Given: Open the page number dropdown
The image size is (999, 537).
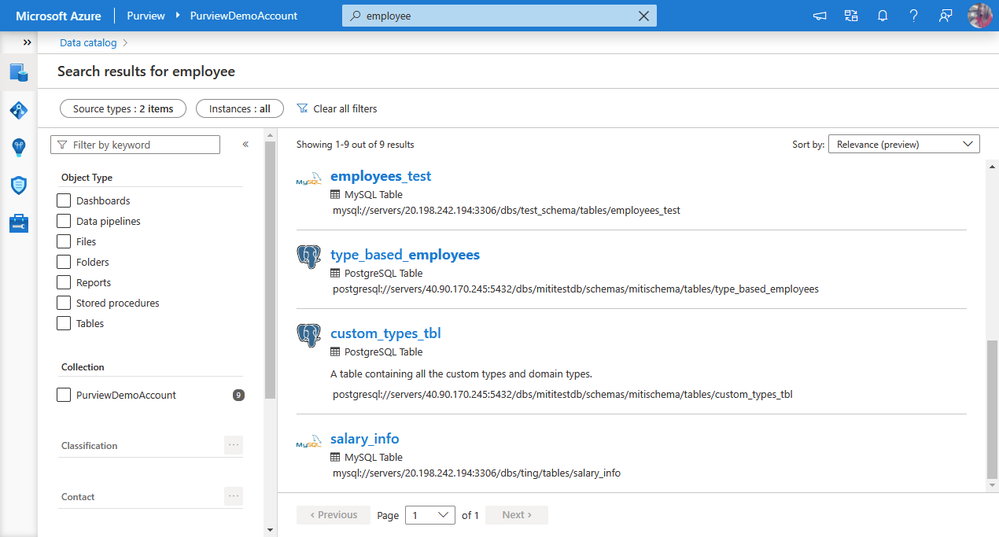Looking at the screenshot, I should [430, 515].
